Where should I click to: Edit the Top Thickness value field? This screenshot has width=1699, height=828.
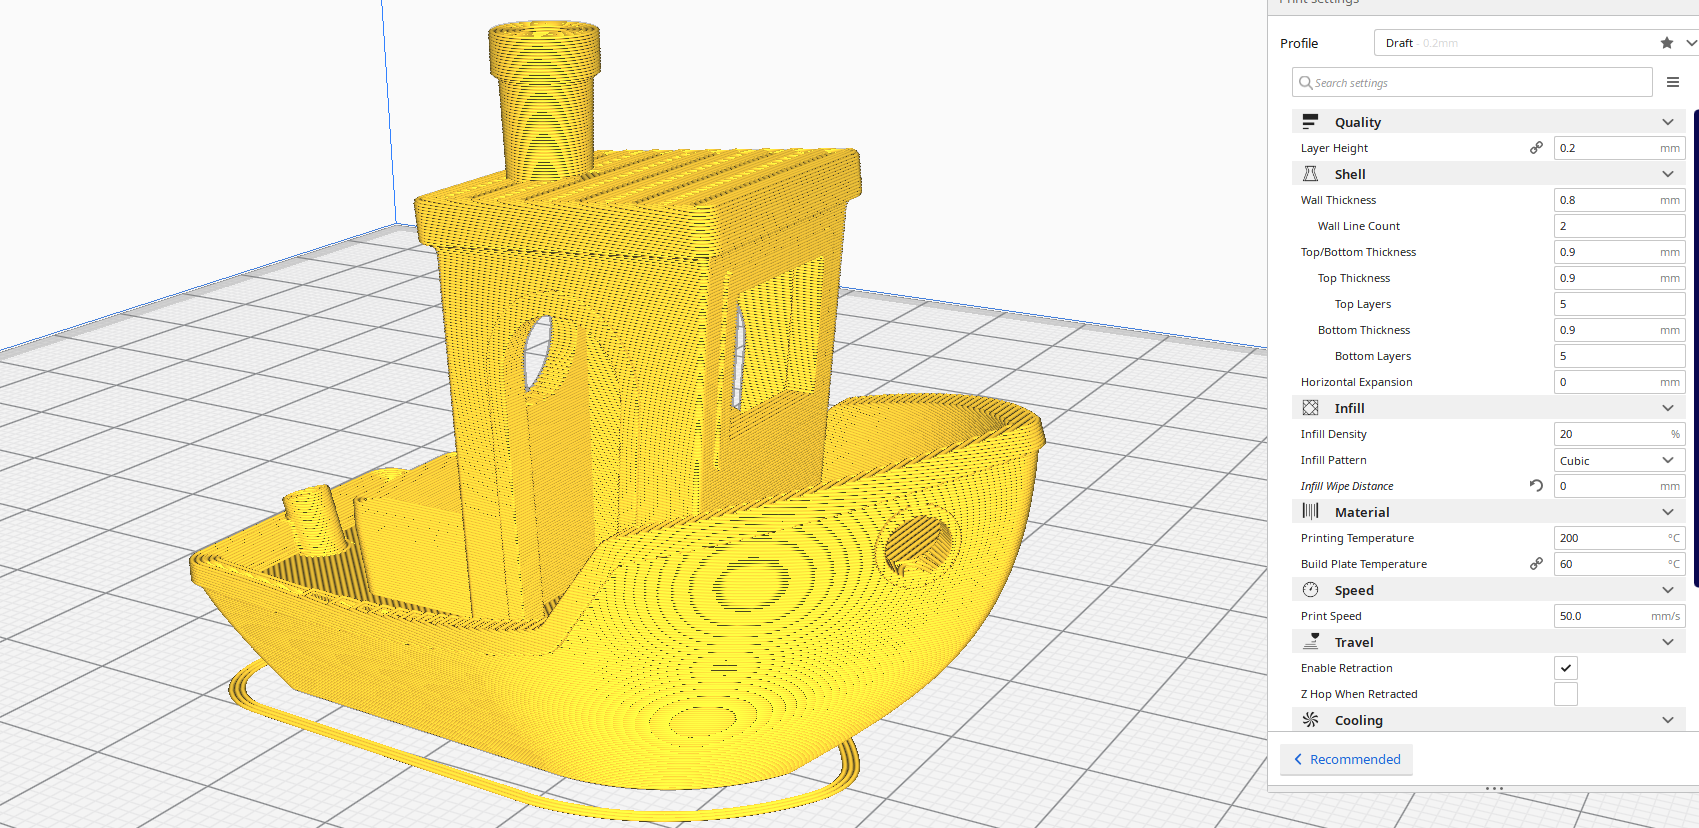tap(1620, 278)
